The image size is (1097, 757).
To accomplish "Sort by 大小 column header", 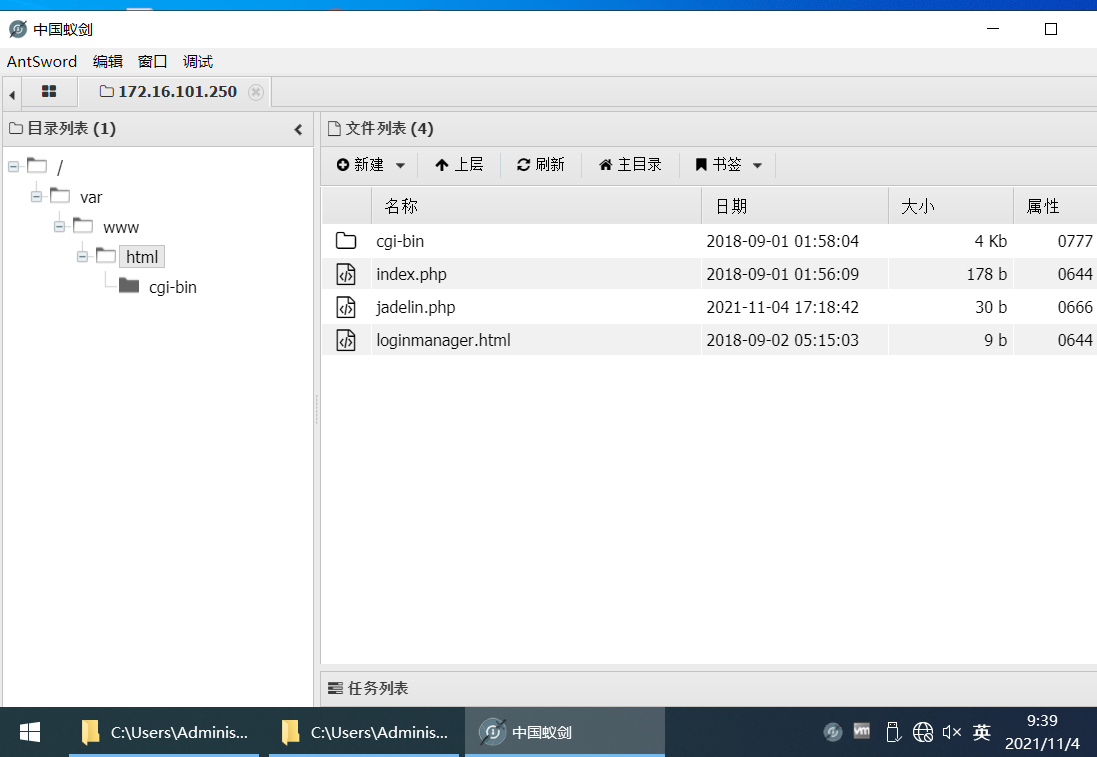I will [x=951, y=206].
